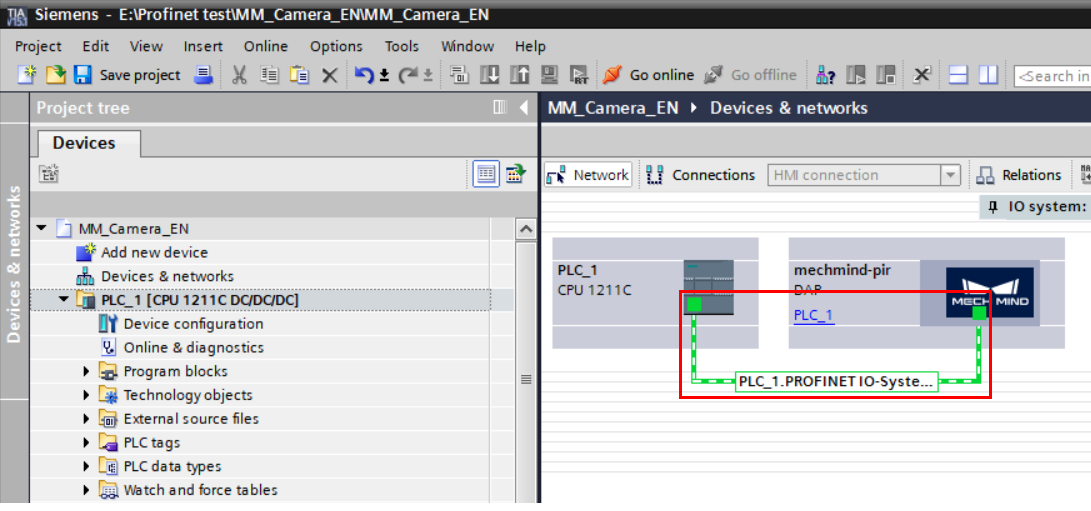Open the Help menu
This screenshot has height=511, width=1091.
point(530,47)
